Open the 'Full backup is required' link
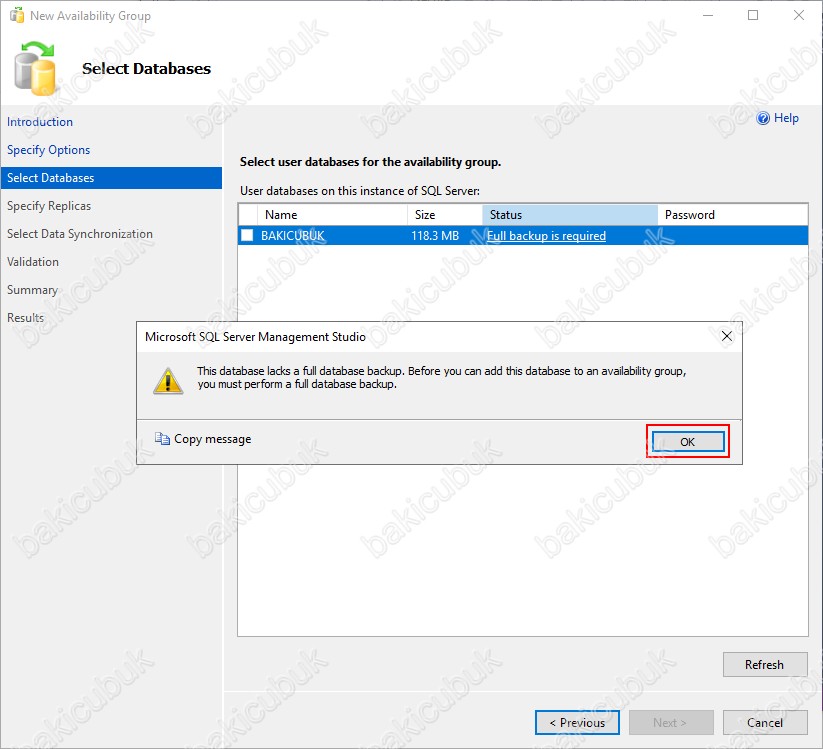 [x=546, y=236]
